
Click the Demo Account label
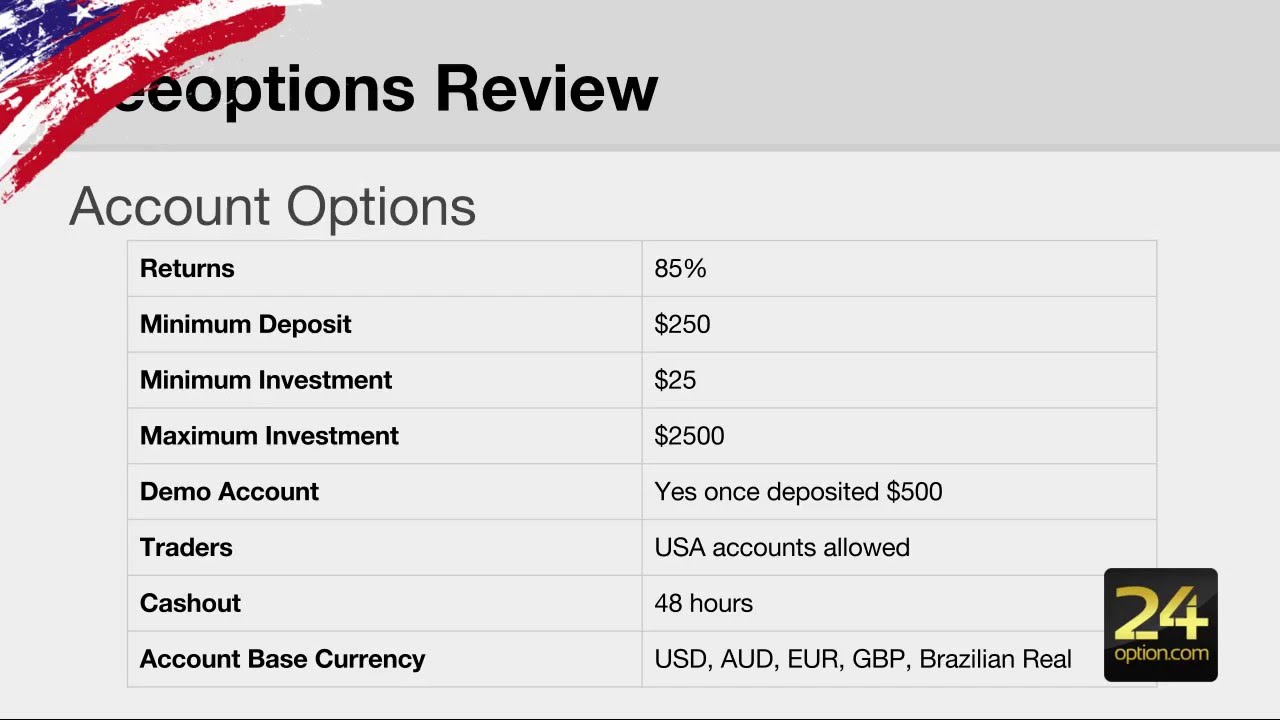click(229, 492)
